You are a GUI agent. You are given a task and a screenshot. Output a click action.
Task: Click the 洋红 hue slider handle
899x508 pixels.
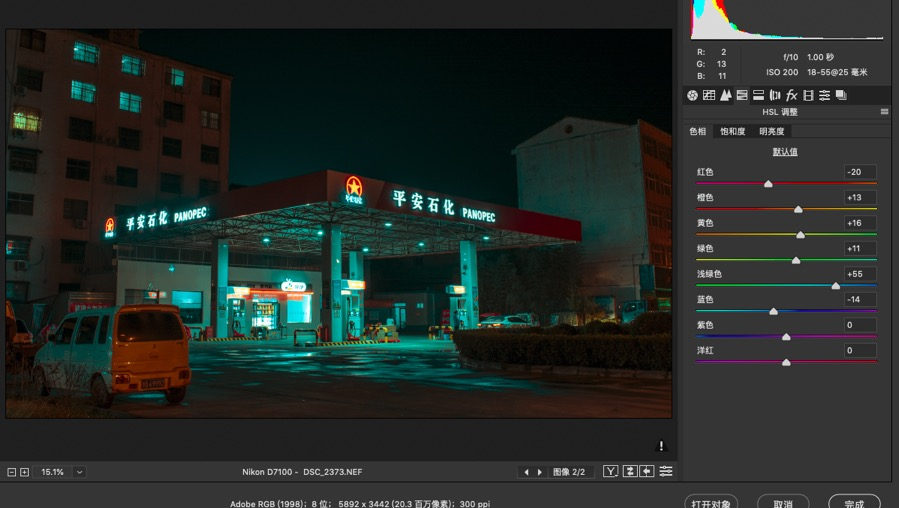[x=787, y=362]
